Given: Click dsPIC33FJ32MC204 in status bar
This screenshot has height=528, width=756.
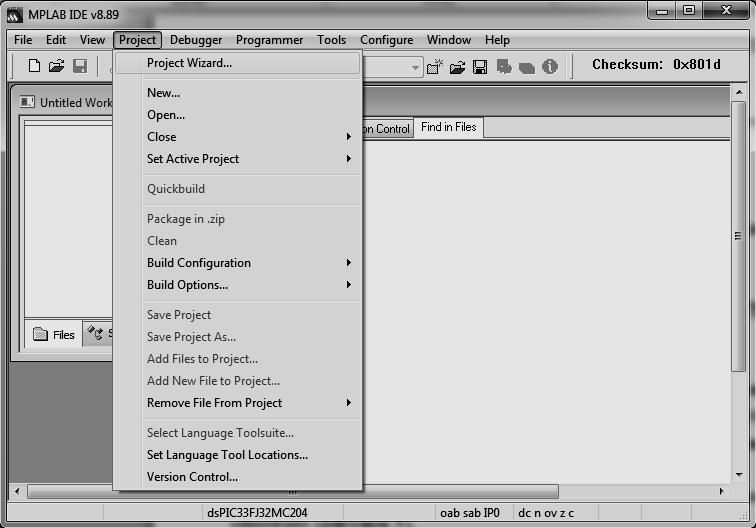Looking at the screenshot, I should pyautogui.click(x=257, y=513).
